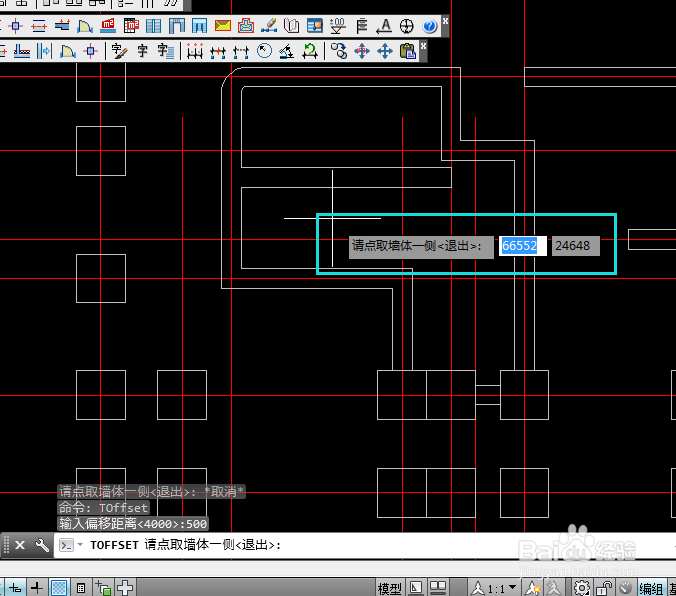Open the m² area table icon
Screen dimensions: 676x596
(131, 26)
